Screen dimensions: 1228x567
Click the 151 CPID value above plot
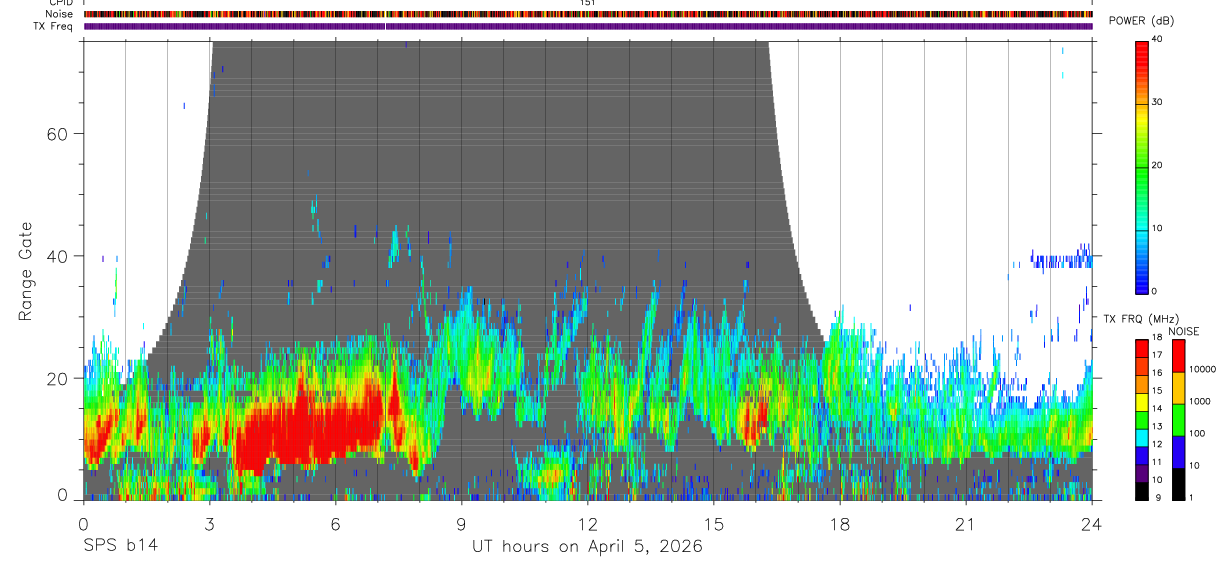588,3
